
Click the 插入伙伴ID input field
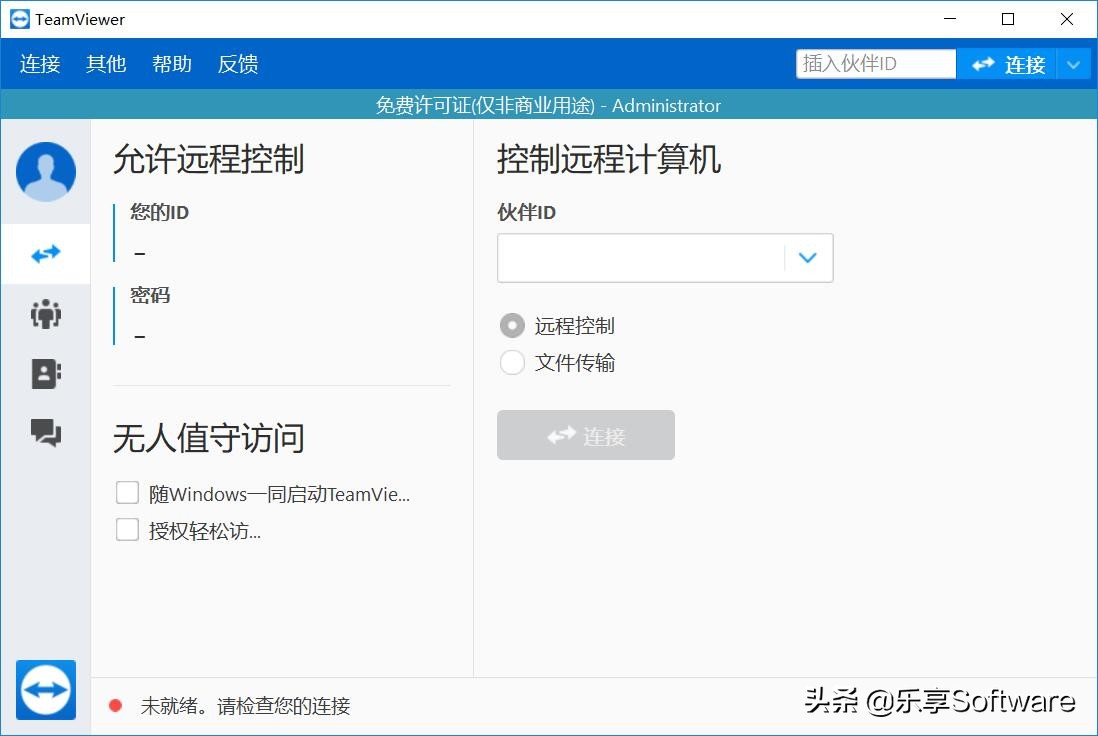[875, 63]
